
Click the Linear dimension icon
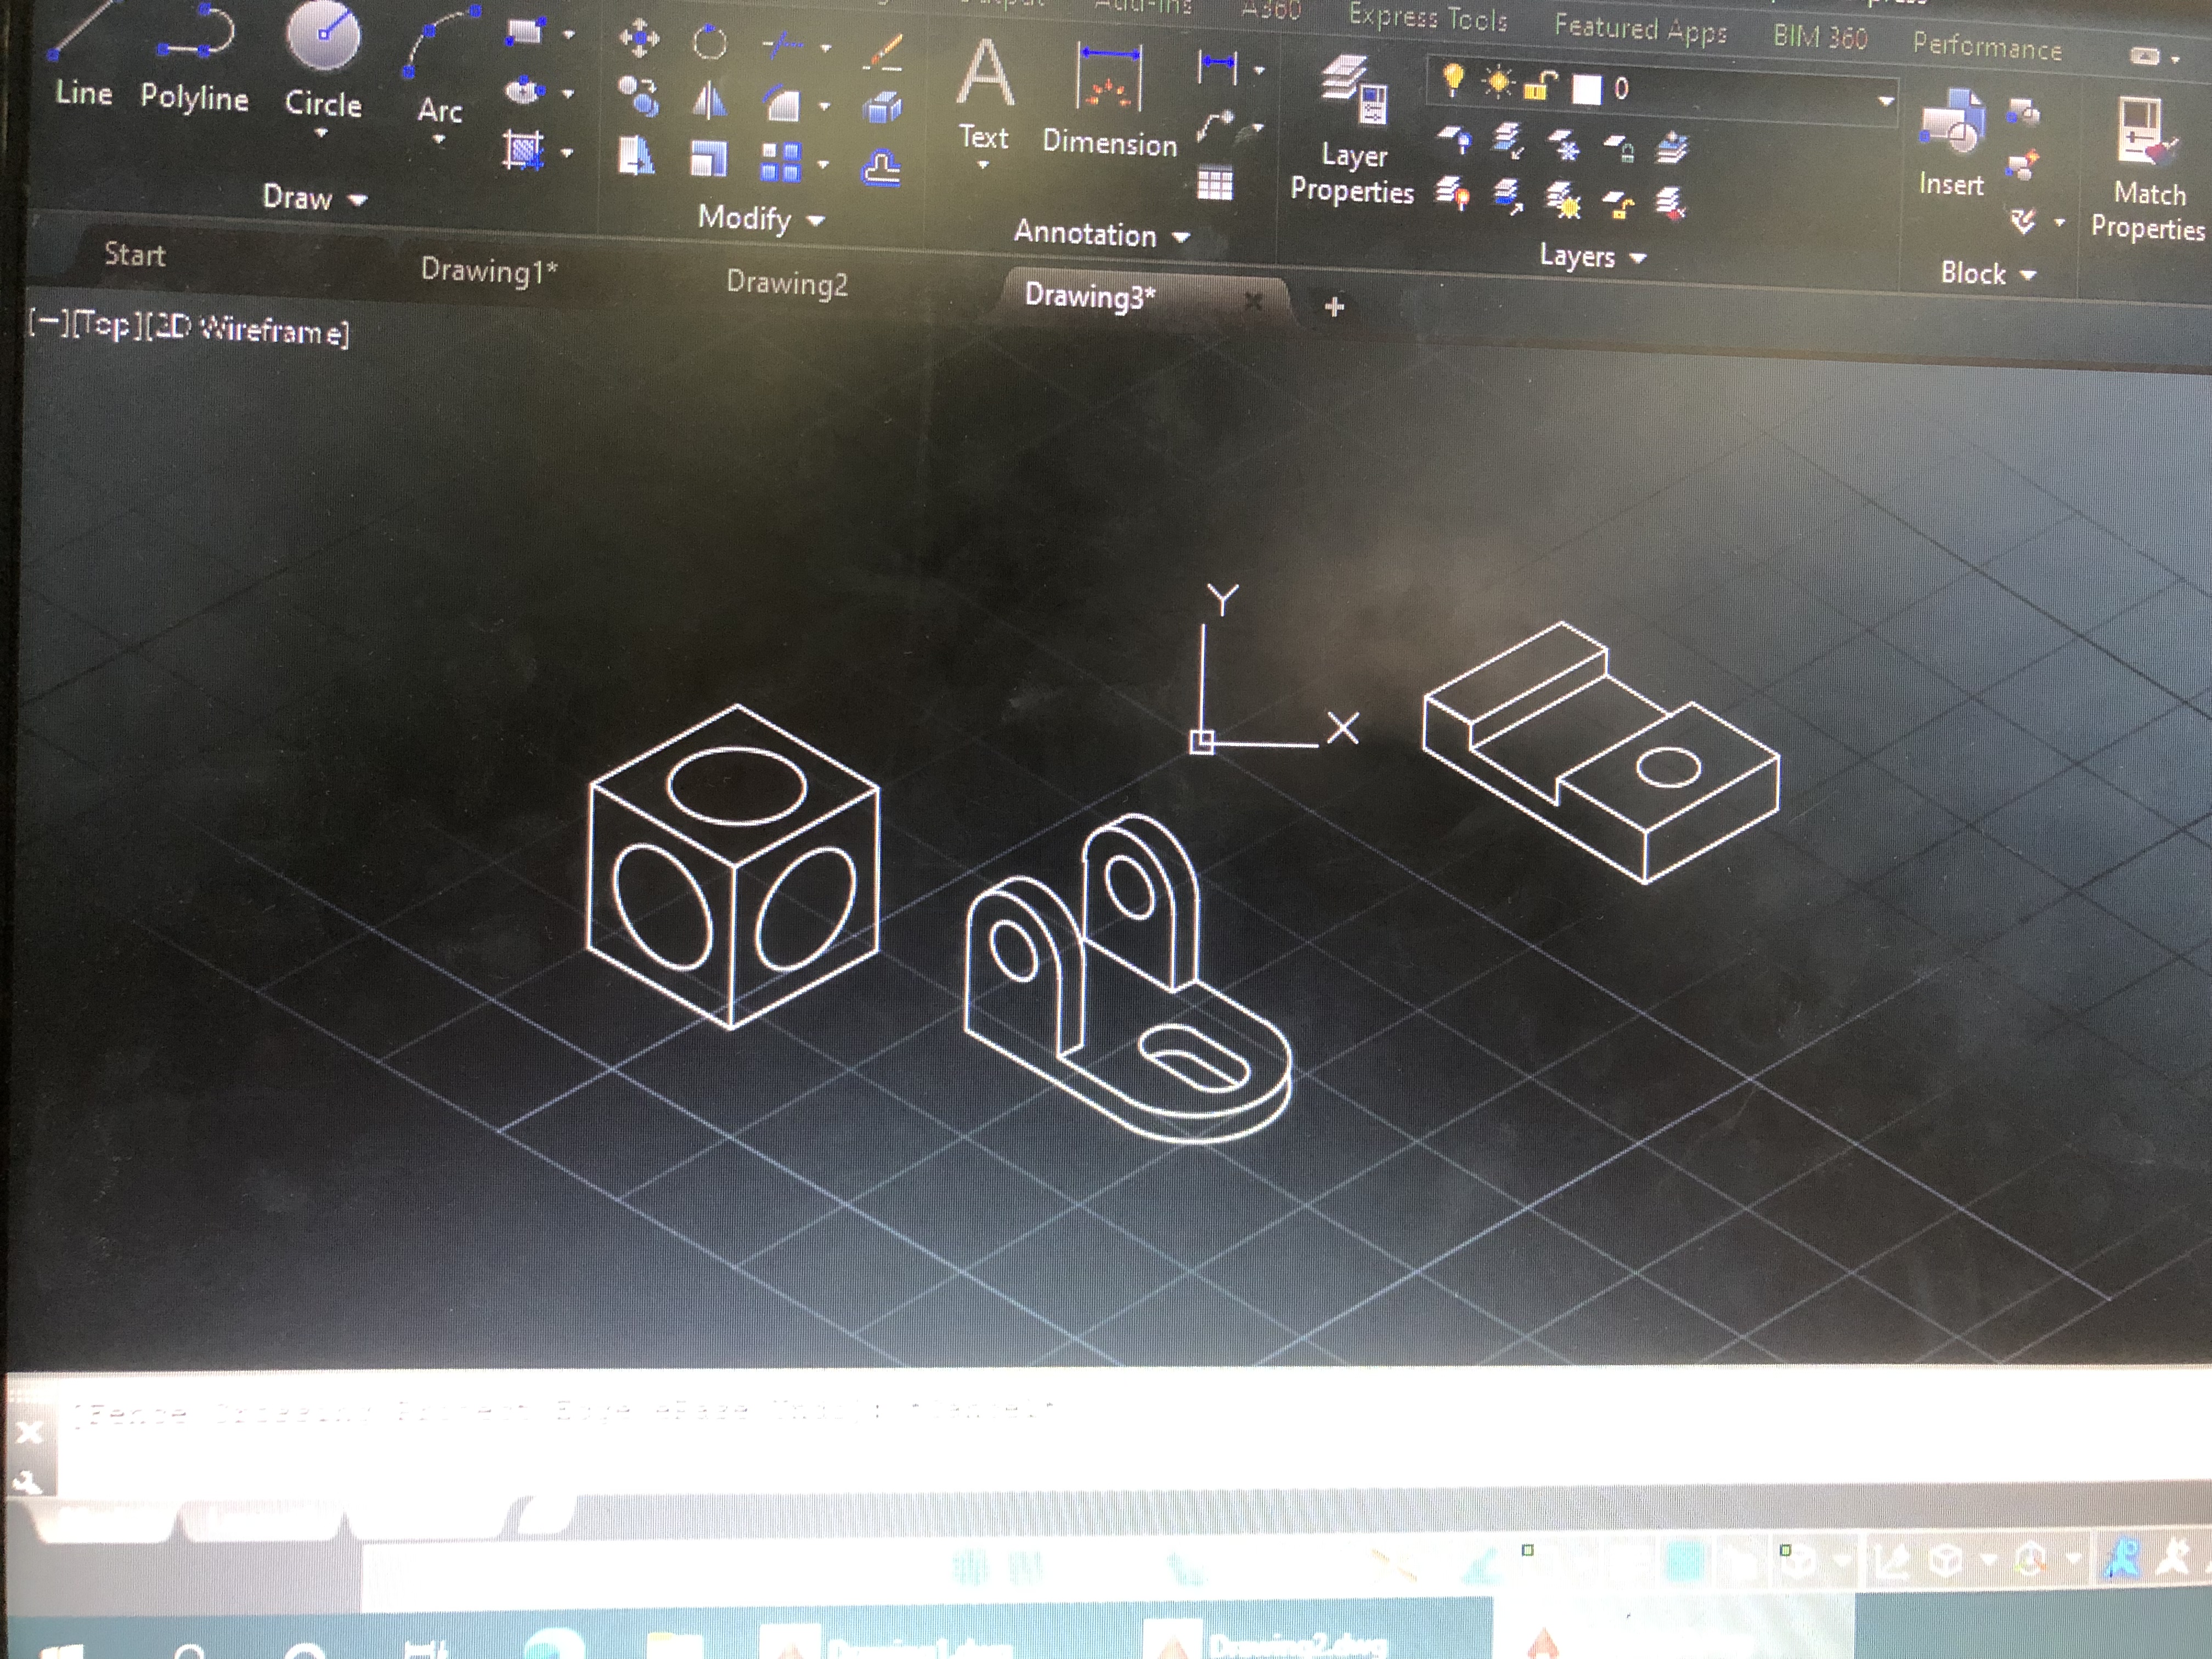(1217, 67)
